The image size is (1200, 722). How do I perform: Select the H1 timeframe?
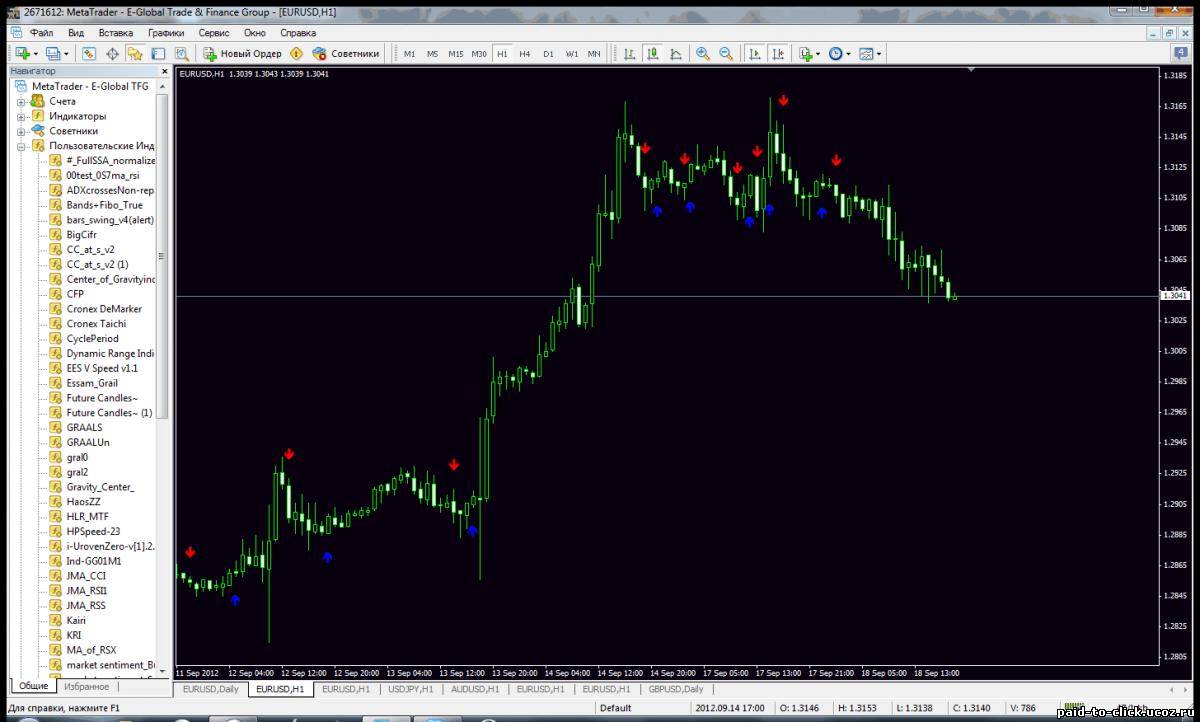(502, 53)
